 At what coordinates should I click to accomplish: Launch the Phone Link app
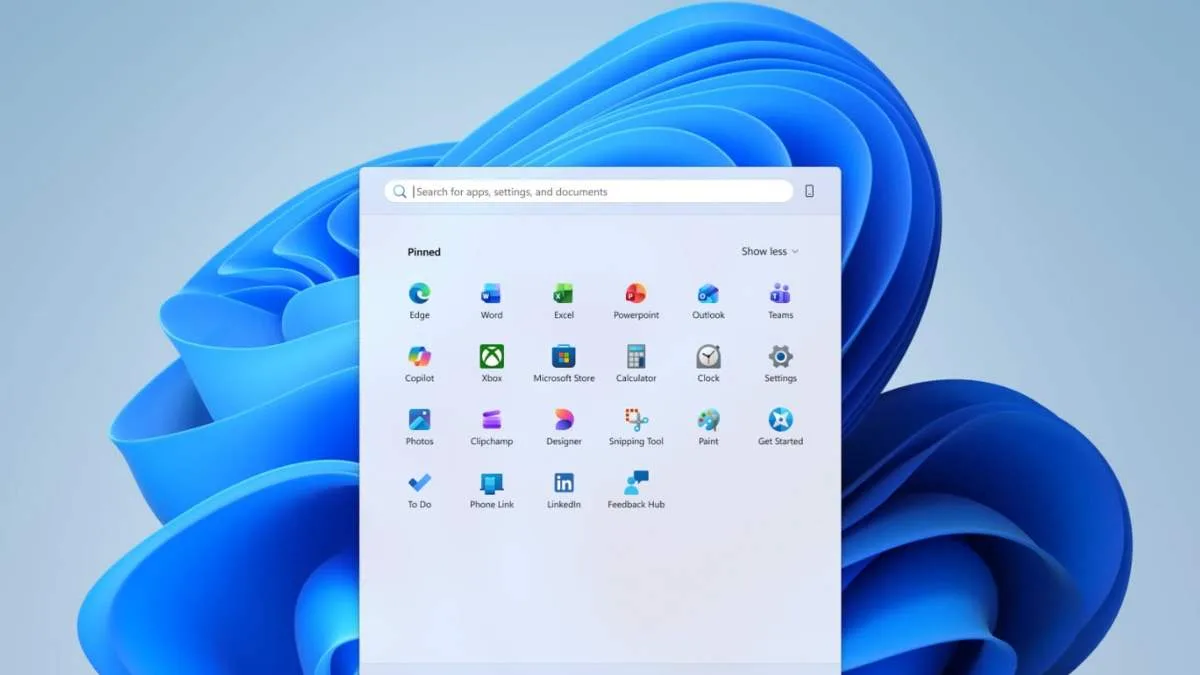(491, 490)
